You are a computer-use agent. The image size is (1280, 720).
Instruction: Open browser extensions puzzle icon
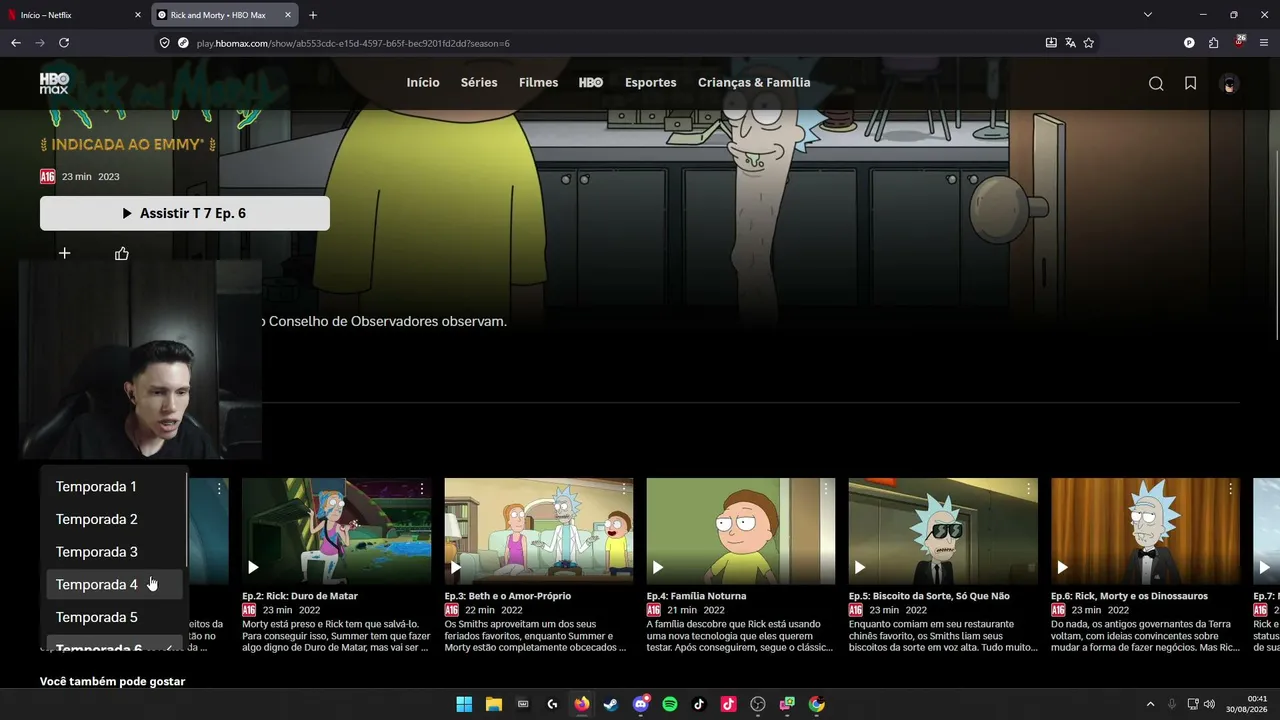tap(1213, 43)
